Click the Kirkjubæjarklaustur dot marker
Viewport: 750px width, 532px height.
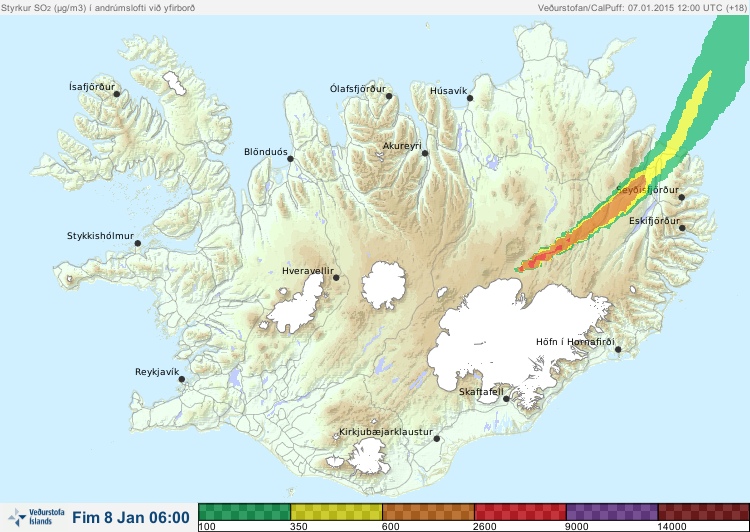click(x=436, y=439)
